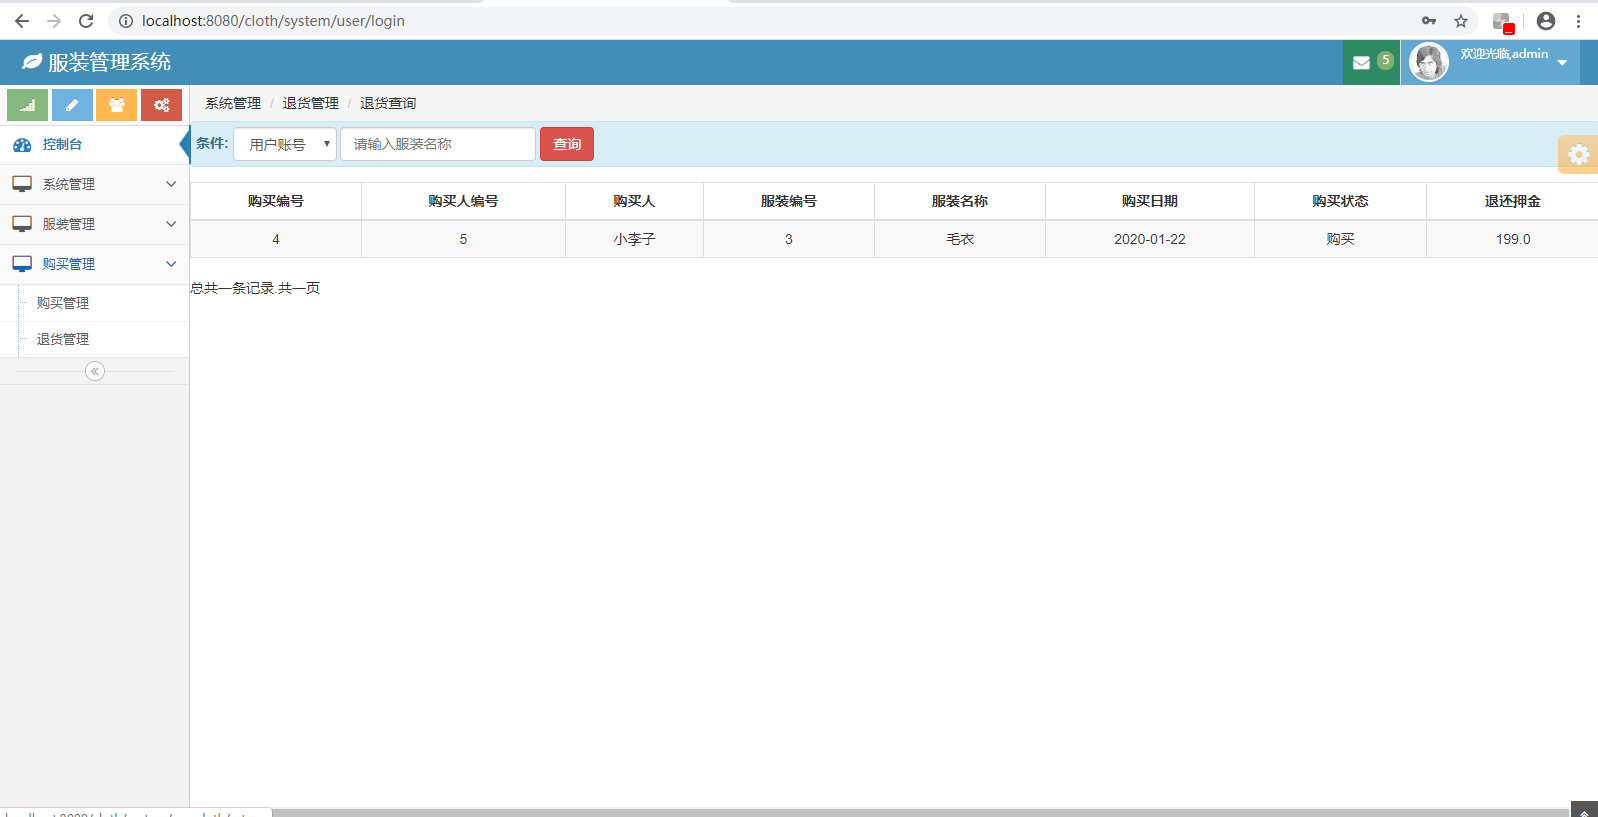Click the 199.0 deposit cell
Screen dimensions: 1598x817
pyautogui.click(x=1513, y=239)
